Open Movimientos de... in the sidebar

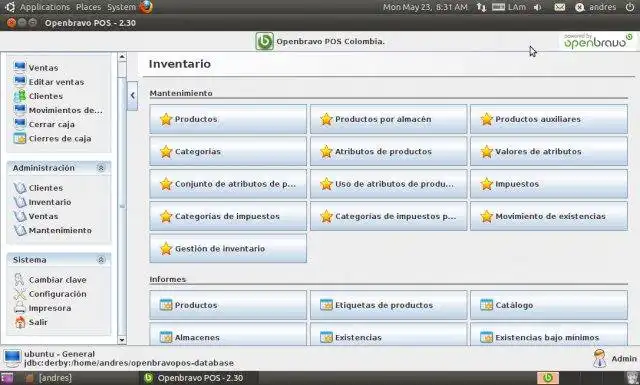(58, 110)
